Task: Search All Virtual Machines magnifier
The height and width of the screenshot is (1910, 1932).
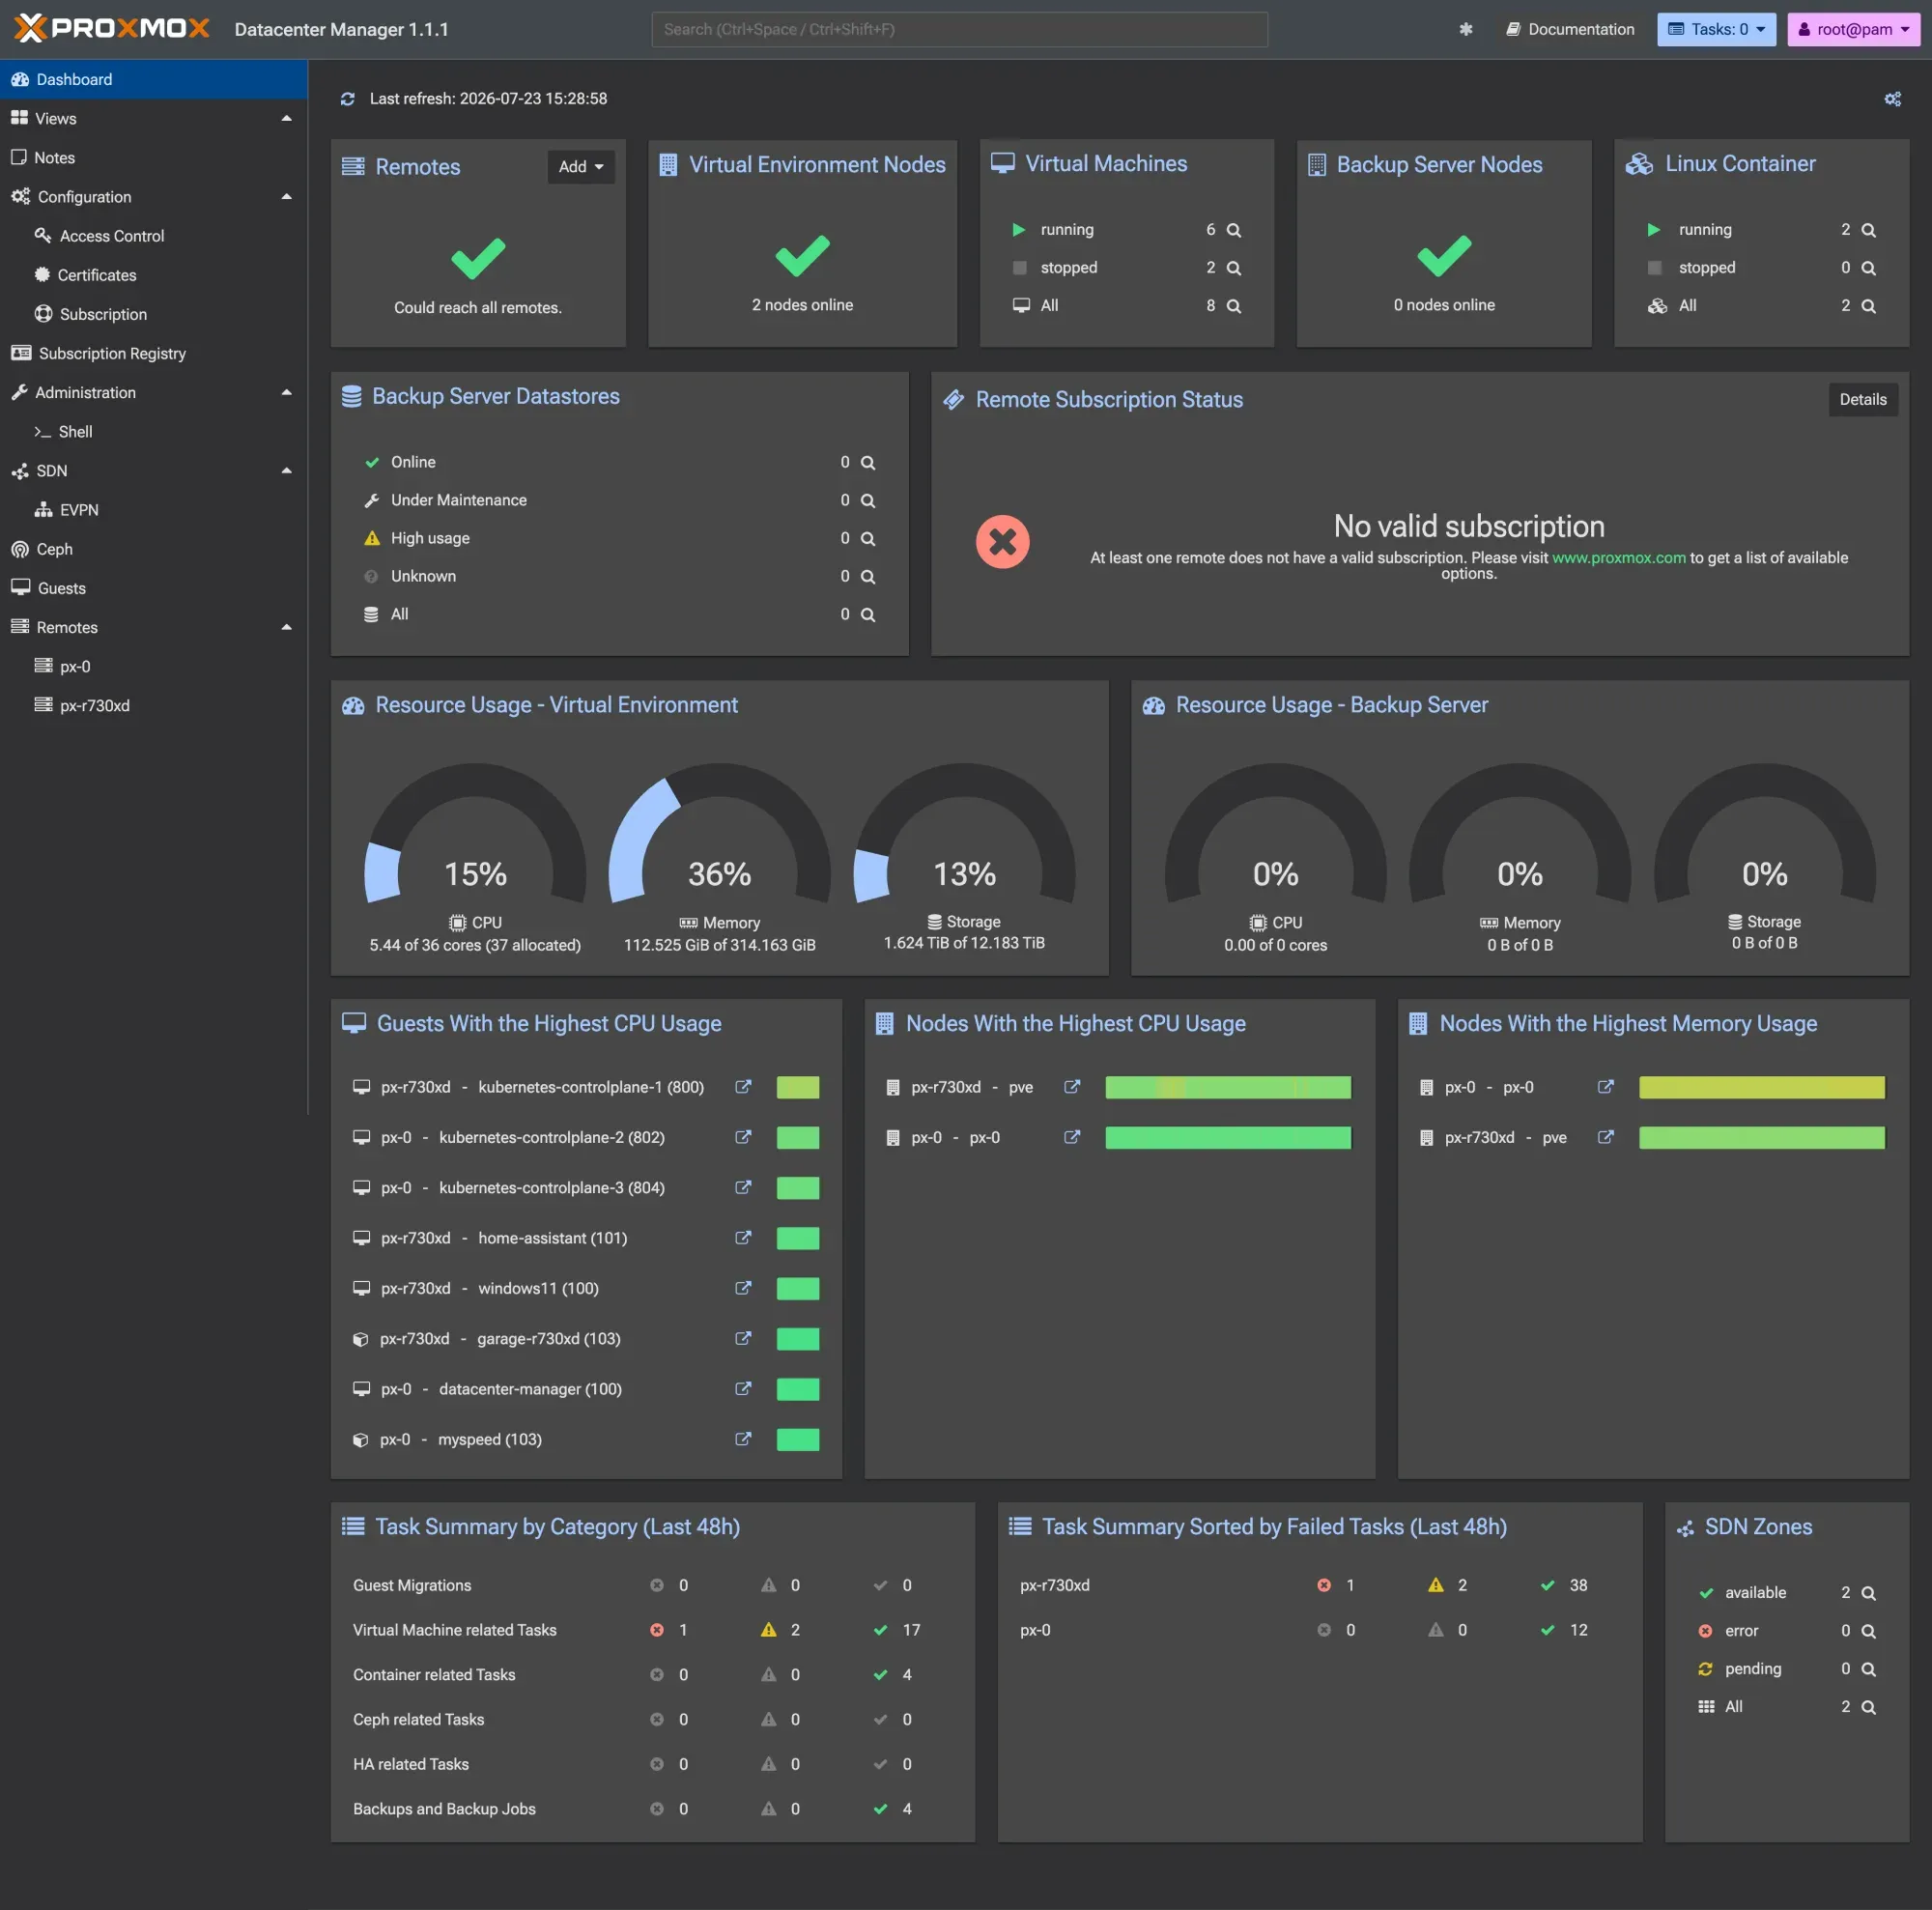Action: click(x=1233, y=306)
